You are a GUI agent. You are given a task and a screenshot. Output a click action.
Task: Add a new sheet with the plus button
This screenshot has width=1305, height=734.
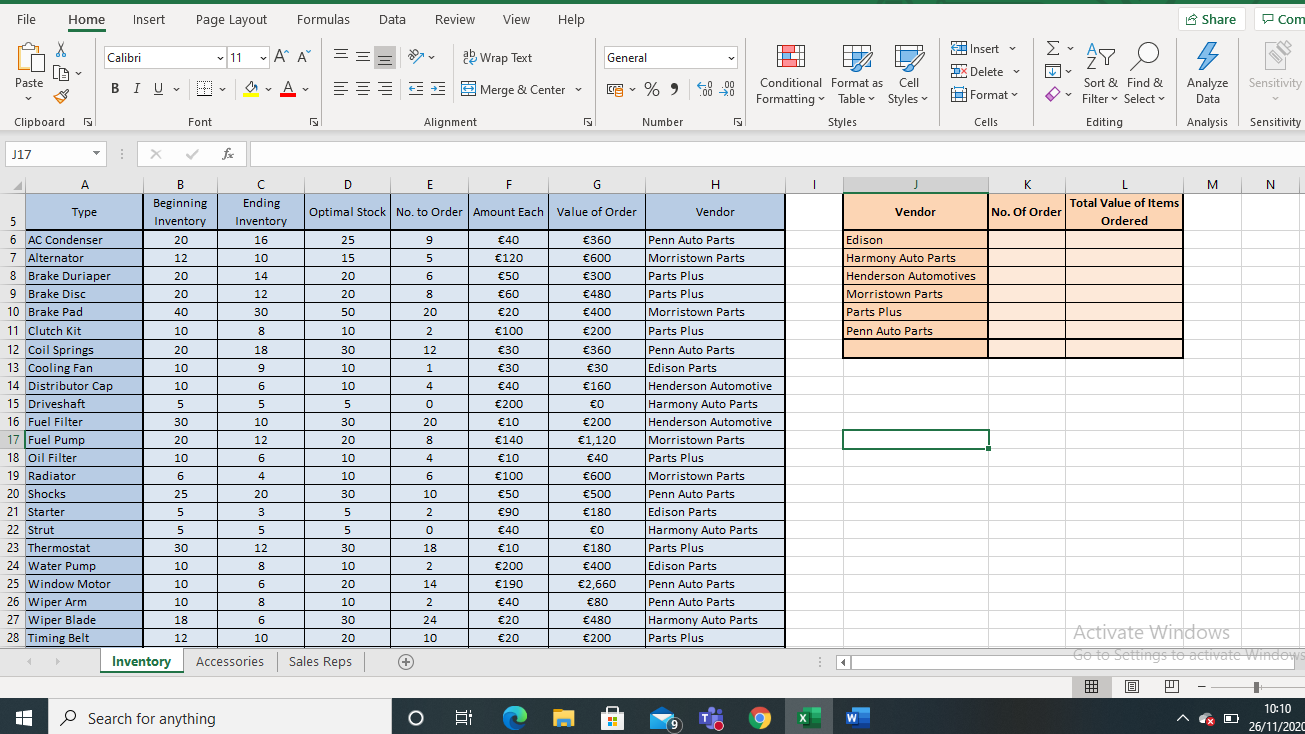point(405,661)
